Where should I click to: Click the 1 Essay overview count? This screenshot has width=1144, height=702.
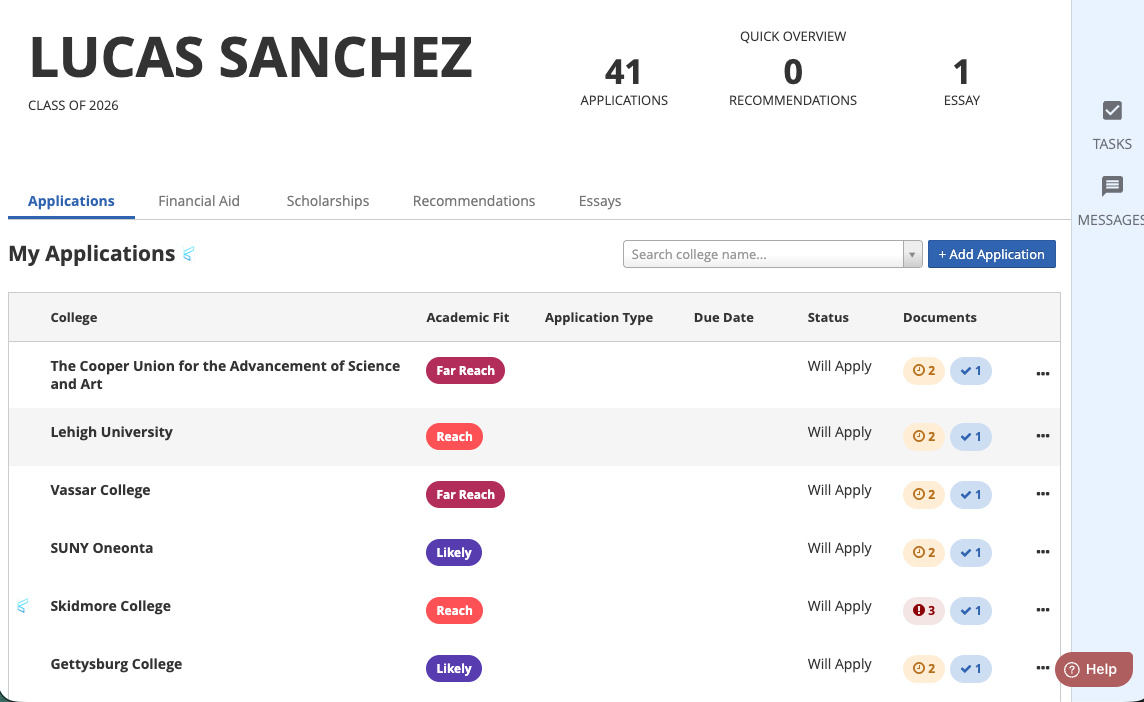tap(962, 82)
